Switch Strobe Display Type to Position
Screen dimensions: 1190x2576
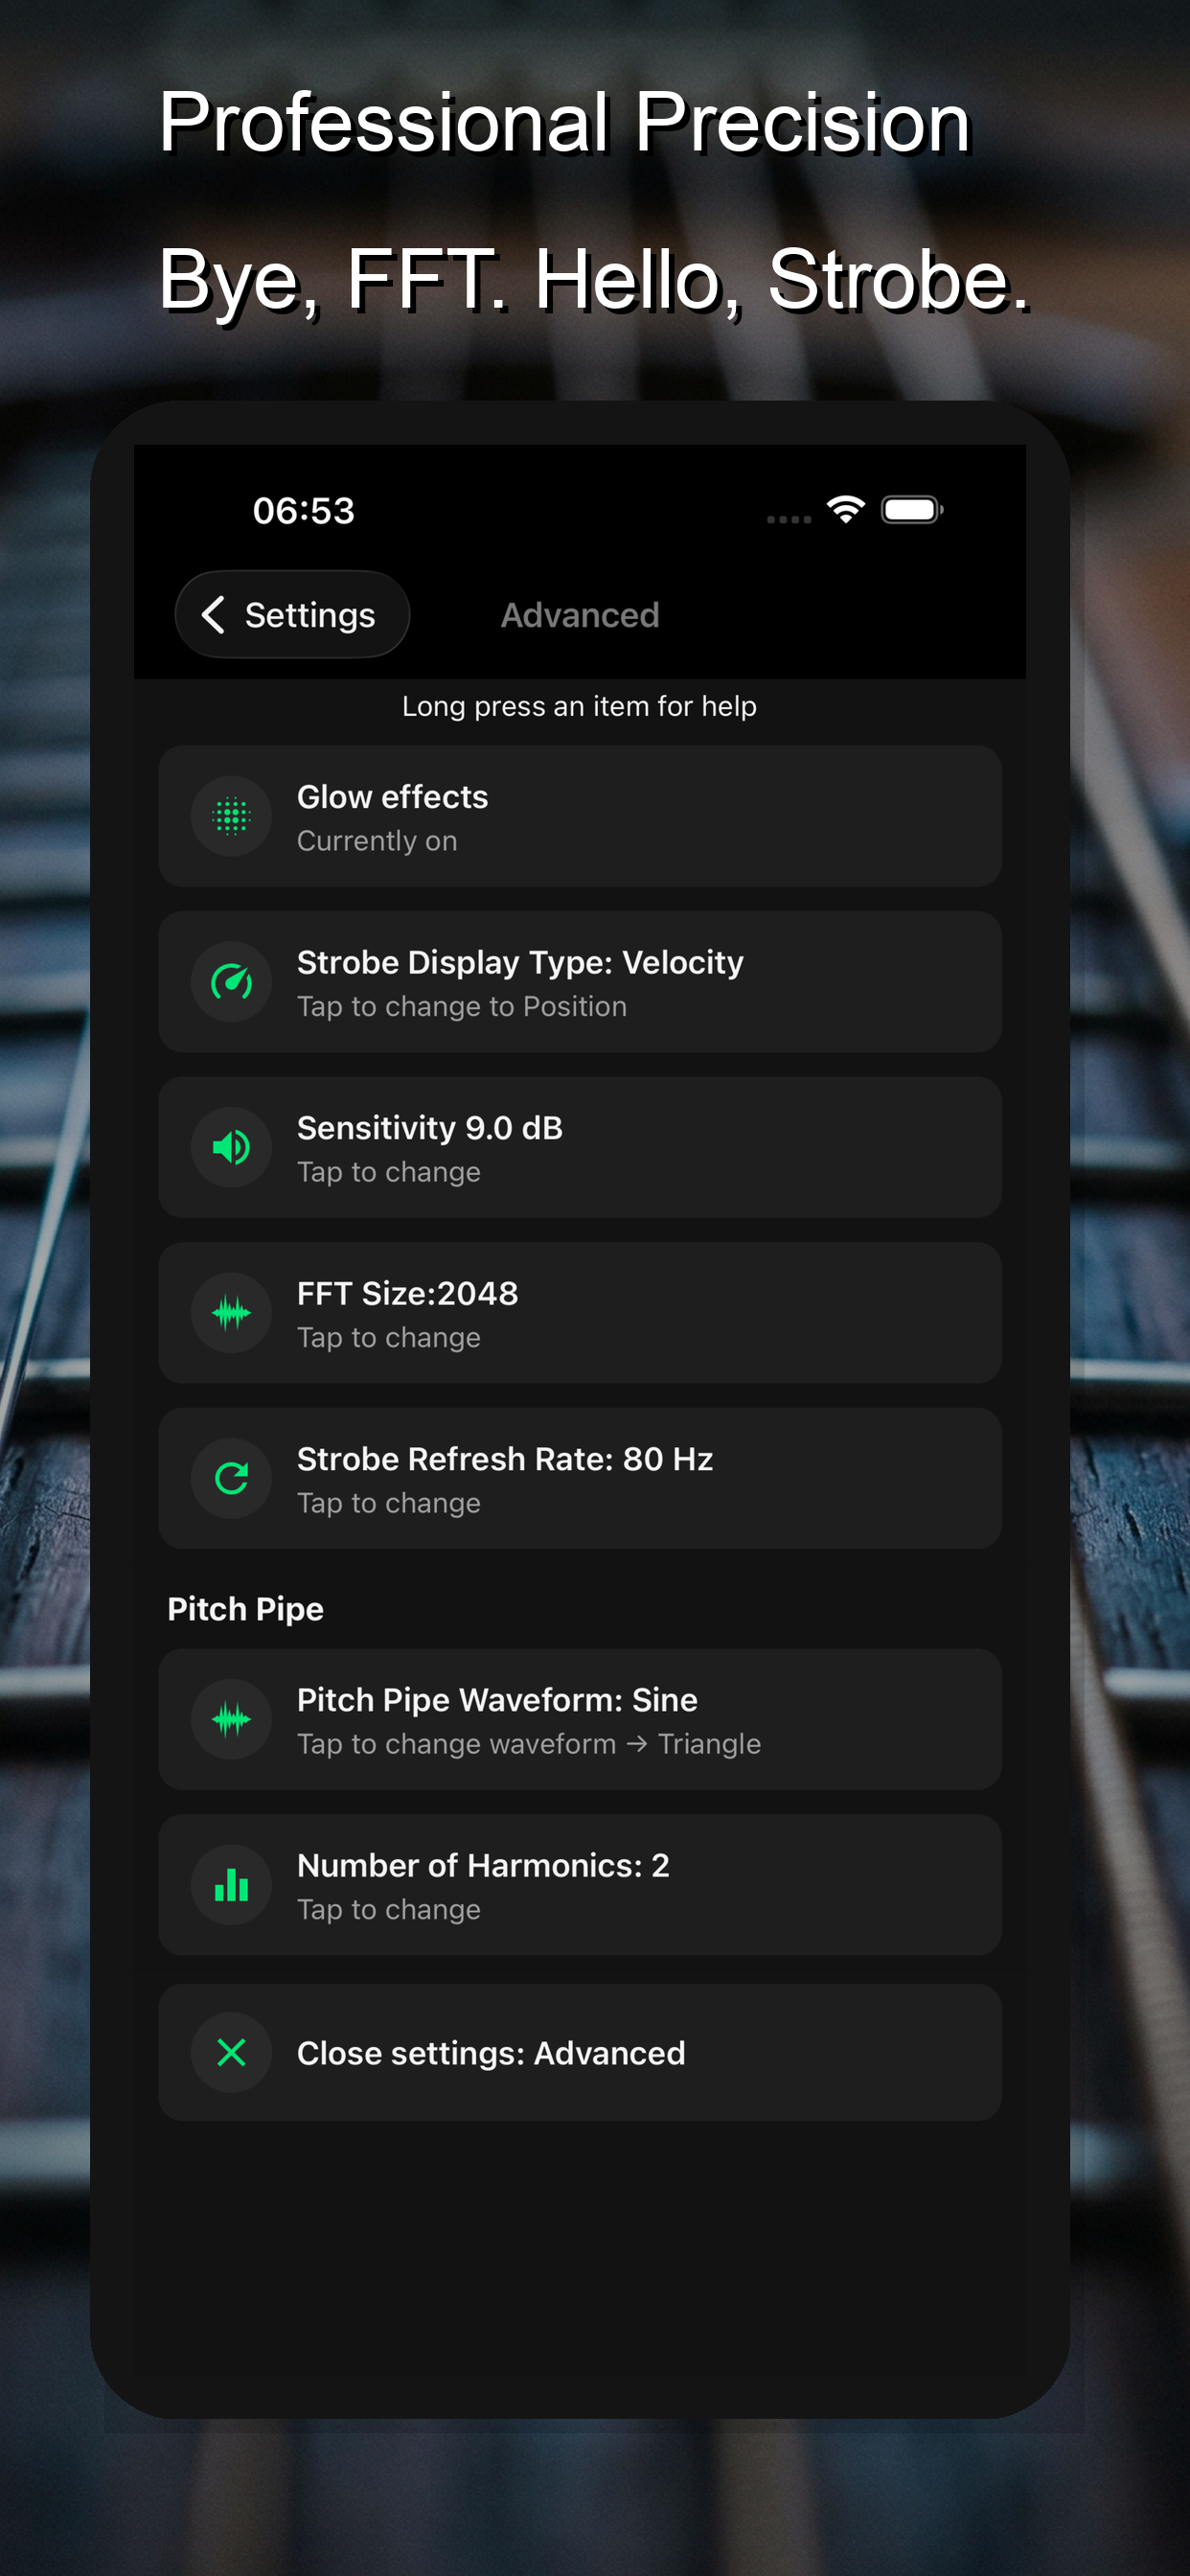point(580,982)
